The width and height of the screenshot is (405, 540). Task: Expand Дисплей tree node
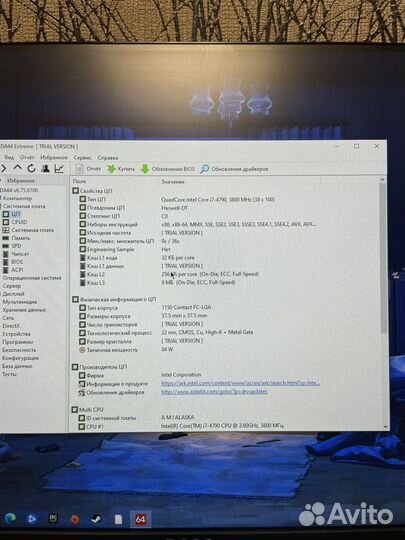13,293
